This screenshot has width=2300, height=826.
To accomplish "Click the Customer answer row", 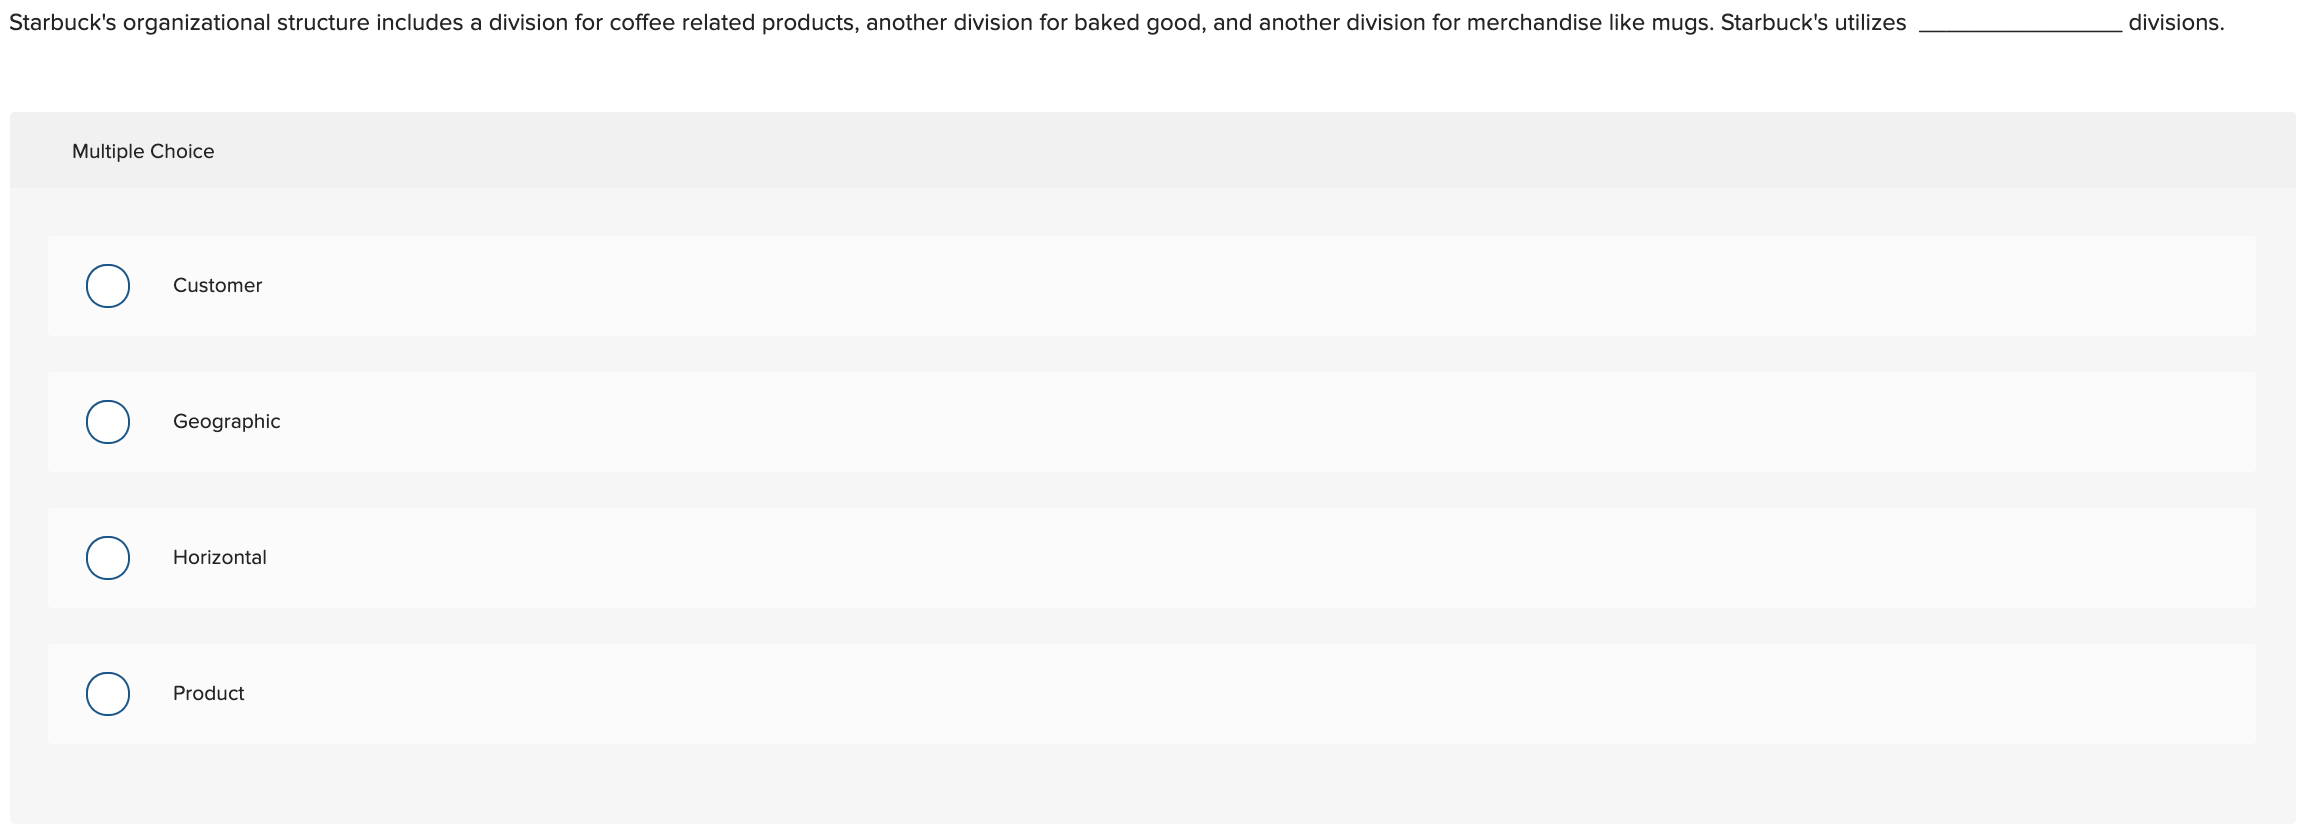I will [700, 285].
